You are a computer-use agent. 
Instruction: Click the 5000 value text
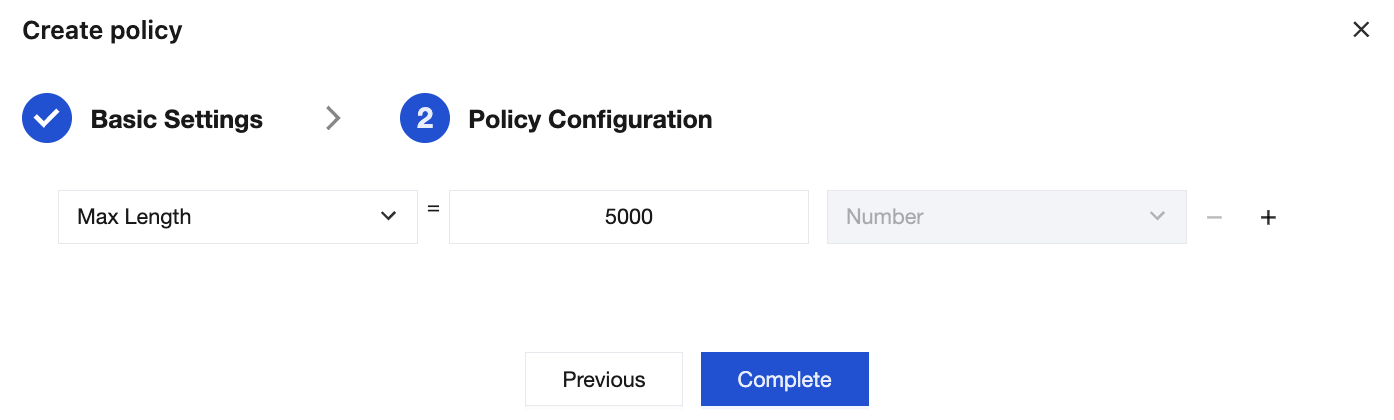click(x=629, y=217)
